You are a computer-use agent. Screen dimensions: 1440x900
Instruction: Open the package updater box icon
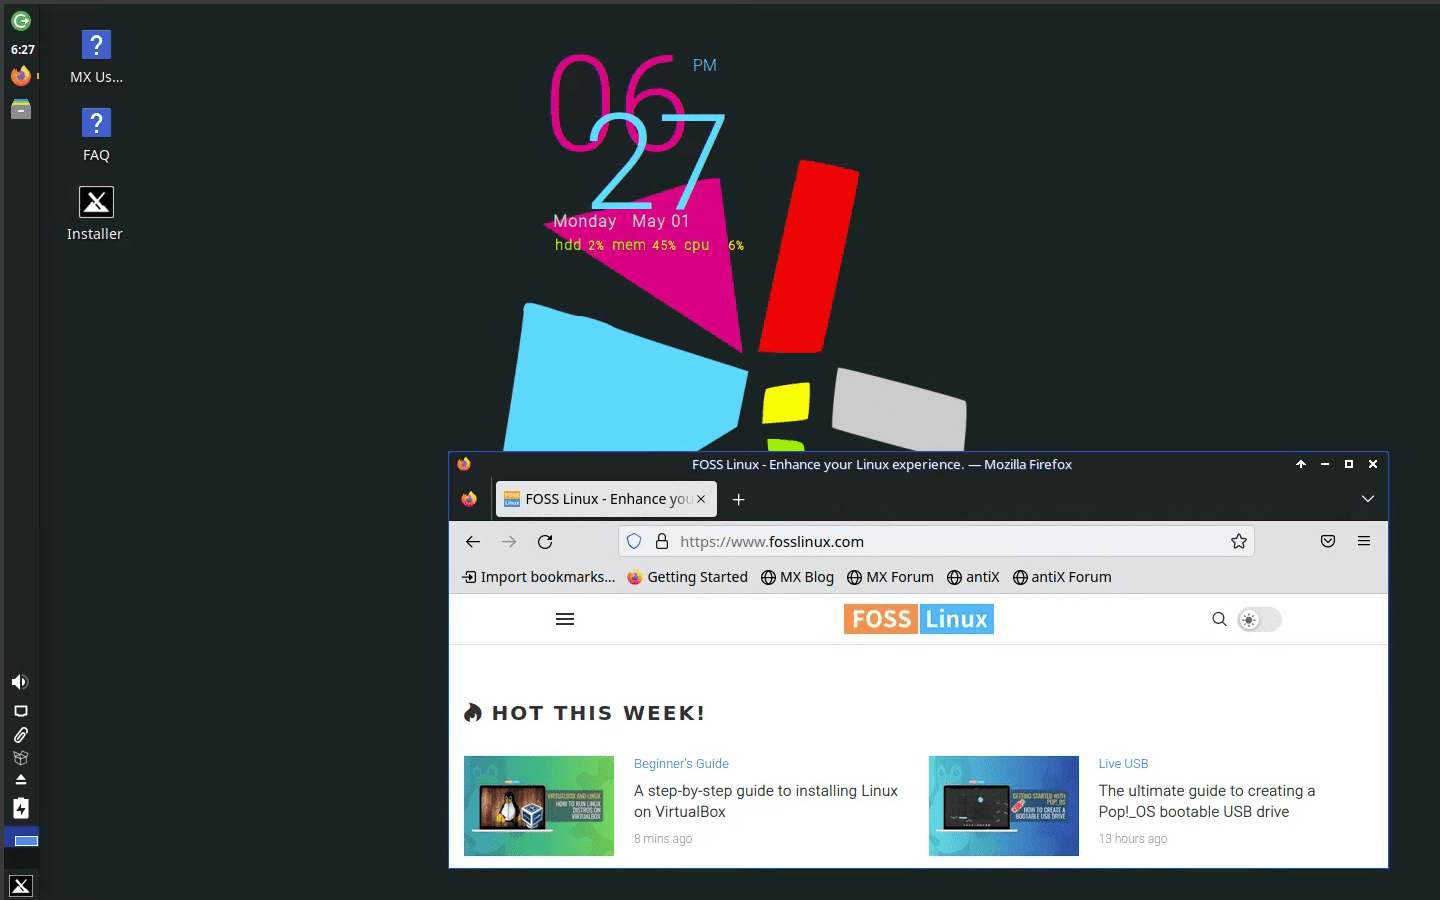(x=20, y=757)
